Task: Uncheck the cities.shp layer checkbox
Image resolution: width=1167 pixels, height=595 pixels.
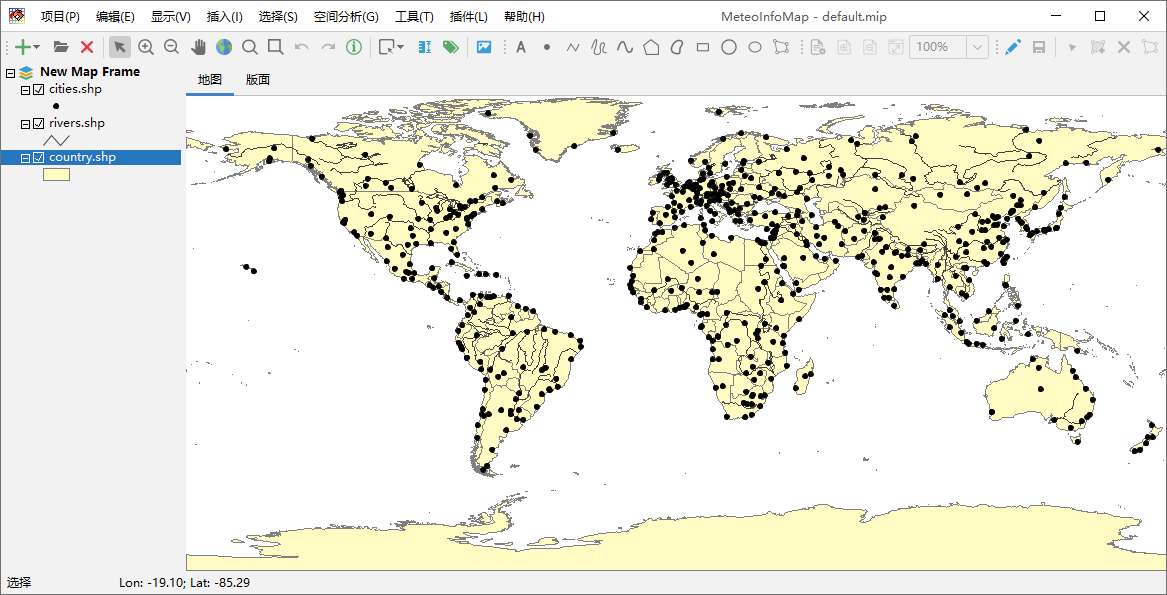Action: click(x=39, y=90)
